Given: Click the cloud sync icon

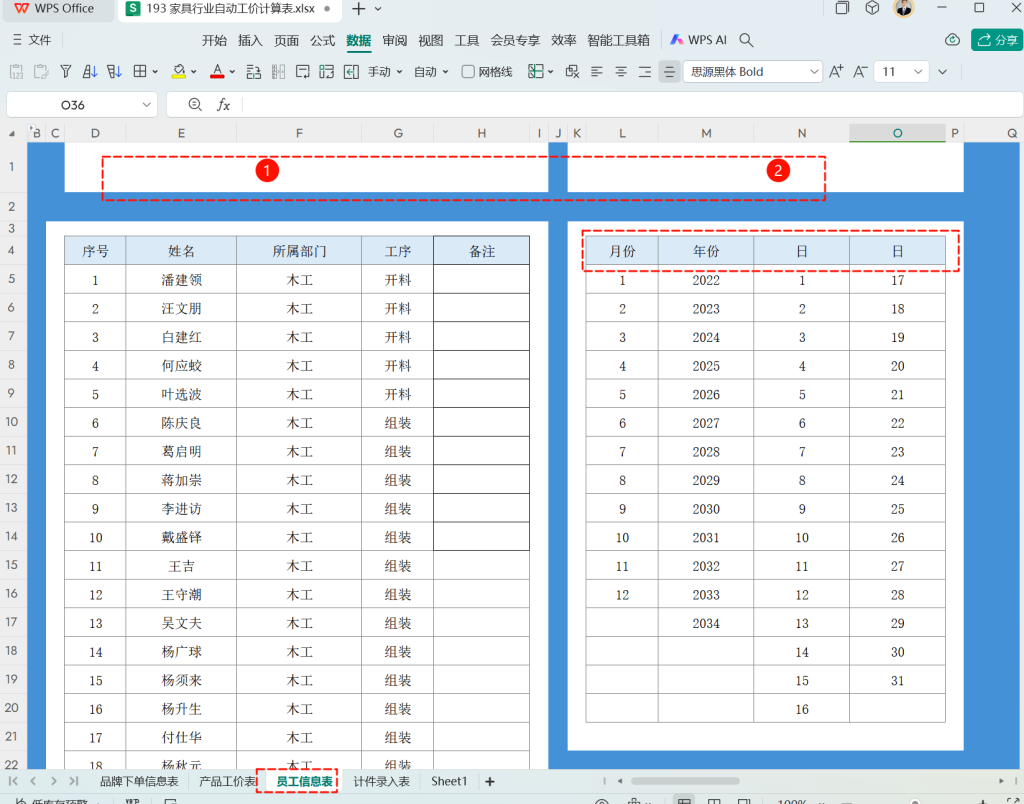Looking at the screenshot, I should [952, 40].
